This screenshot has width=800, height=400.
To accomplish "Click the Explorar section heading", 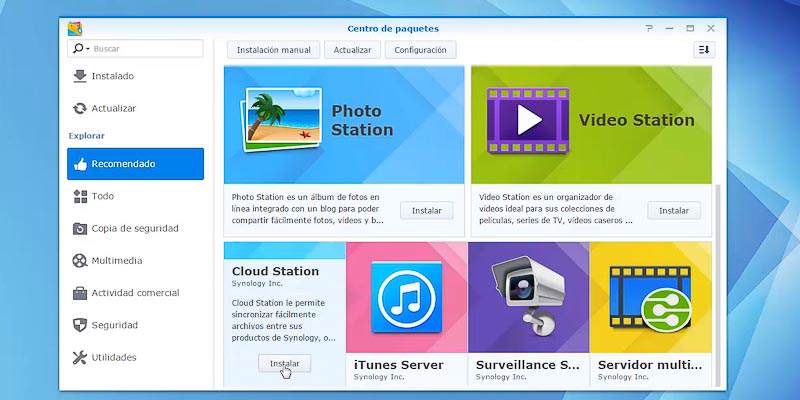I will coord(86,136).
